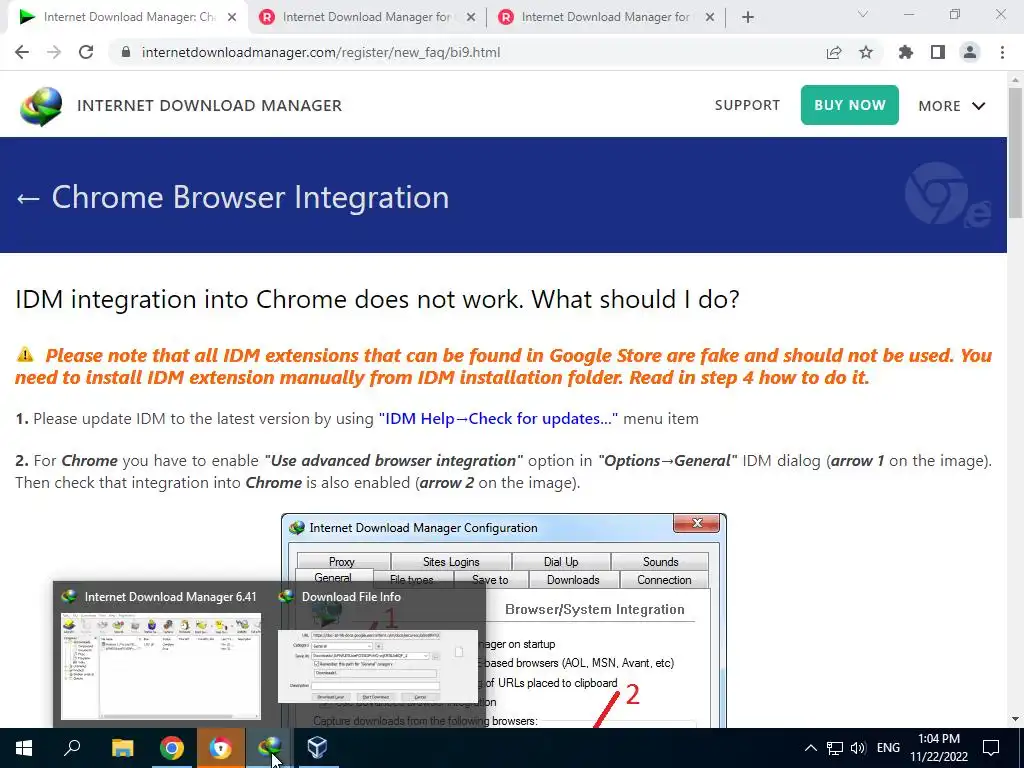Image resolution: width=1024 pixels, height=768 pixels.
Task: Click the back arrow beside Chrome Browser Integration
Action: [x=28, y=198]
